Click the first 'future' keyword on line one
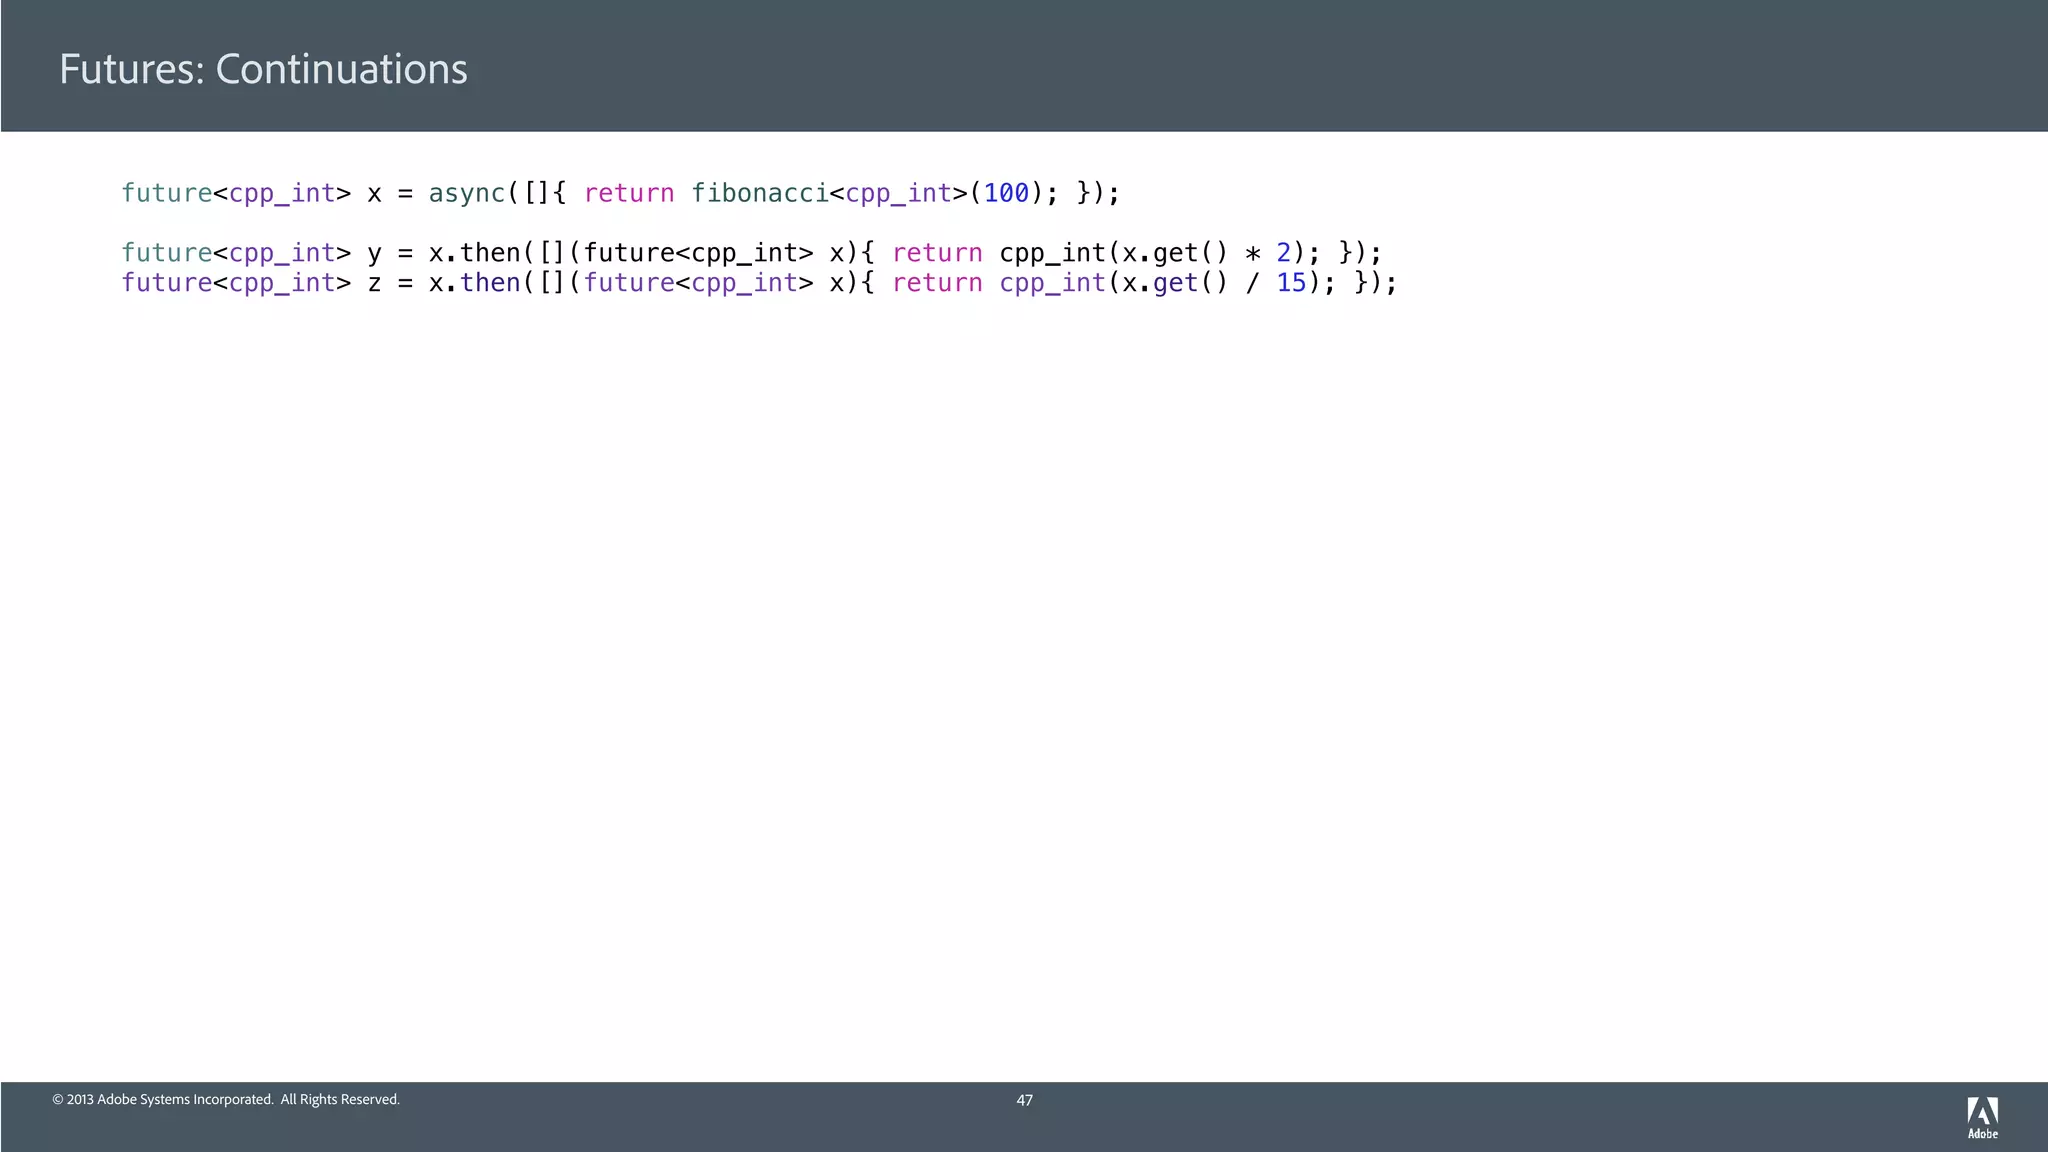 point(166,193)
